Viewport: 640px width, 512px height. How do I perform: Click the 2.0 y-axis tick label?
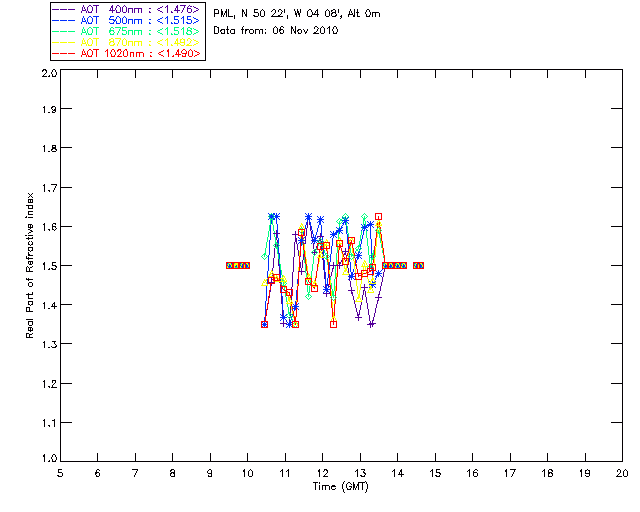point(49,73)
